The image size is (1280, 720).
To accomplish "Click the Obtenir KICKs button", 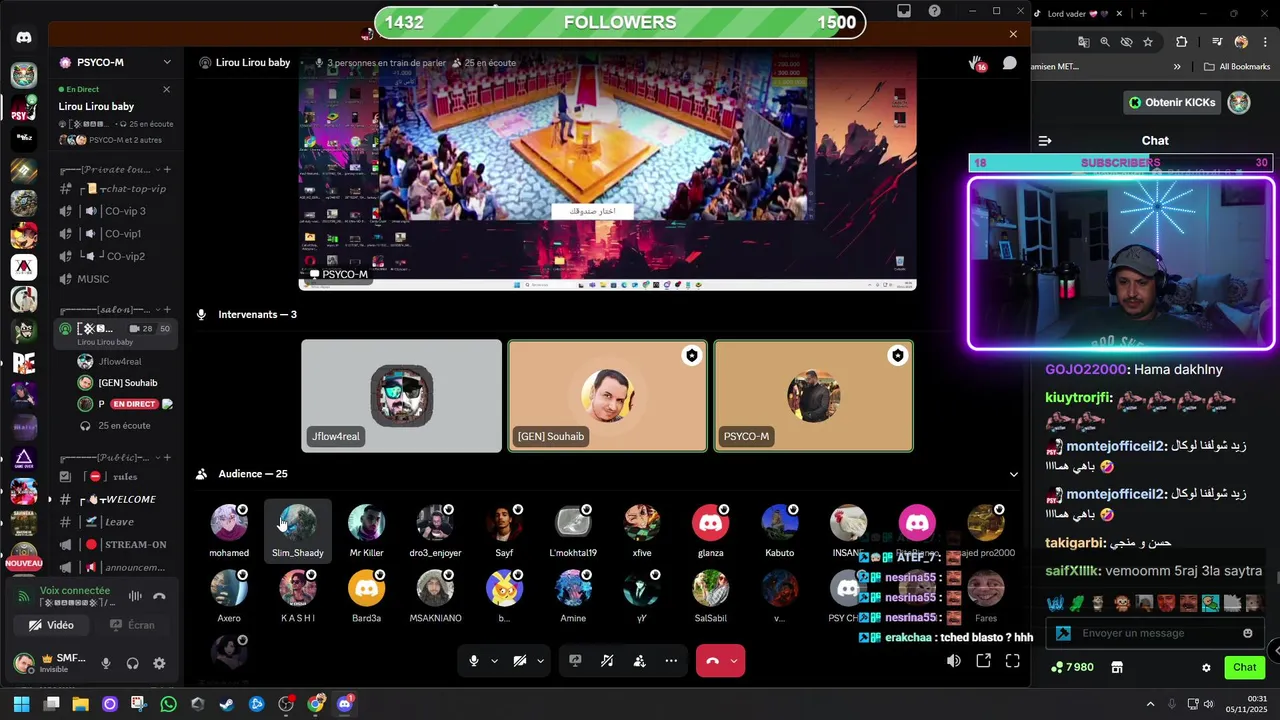I will [1173, 102].
